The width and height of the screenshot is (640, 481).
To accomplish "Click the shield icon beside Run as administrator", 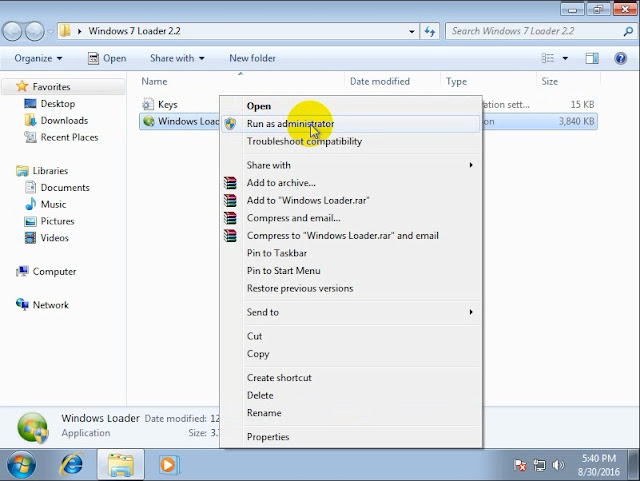I will (x=230, y=124).
